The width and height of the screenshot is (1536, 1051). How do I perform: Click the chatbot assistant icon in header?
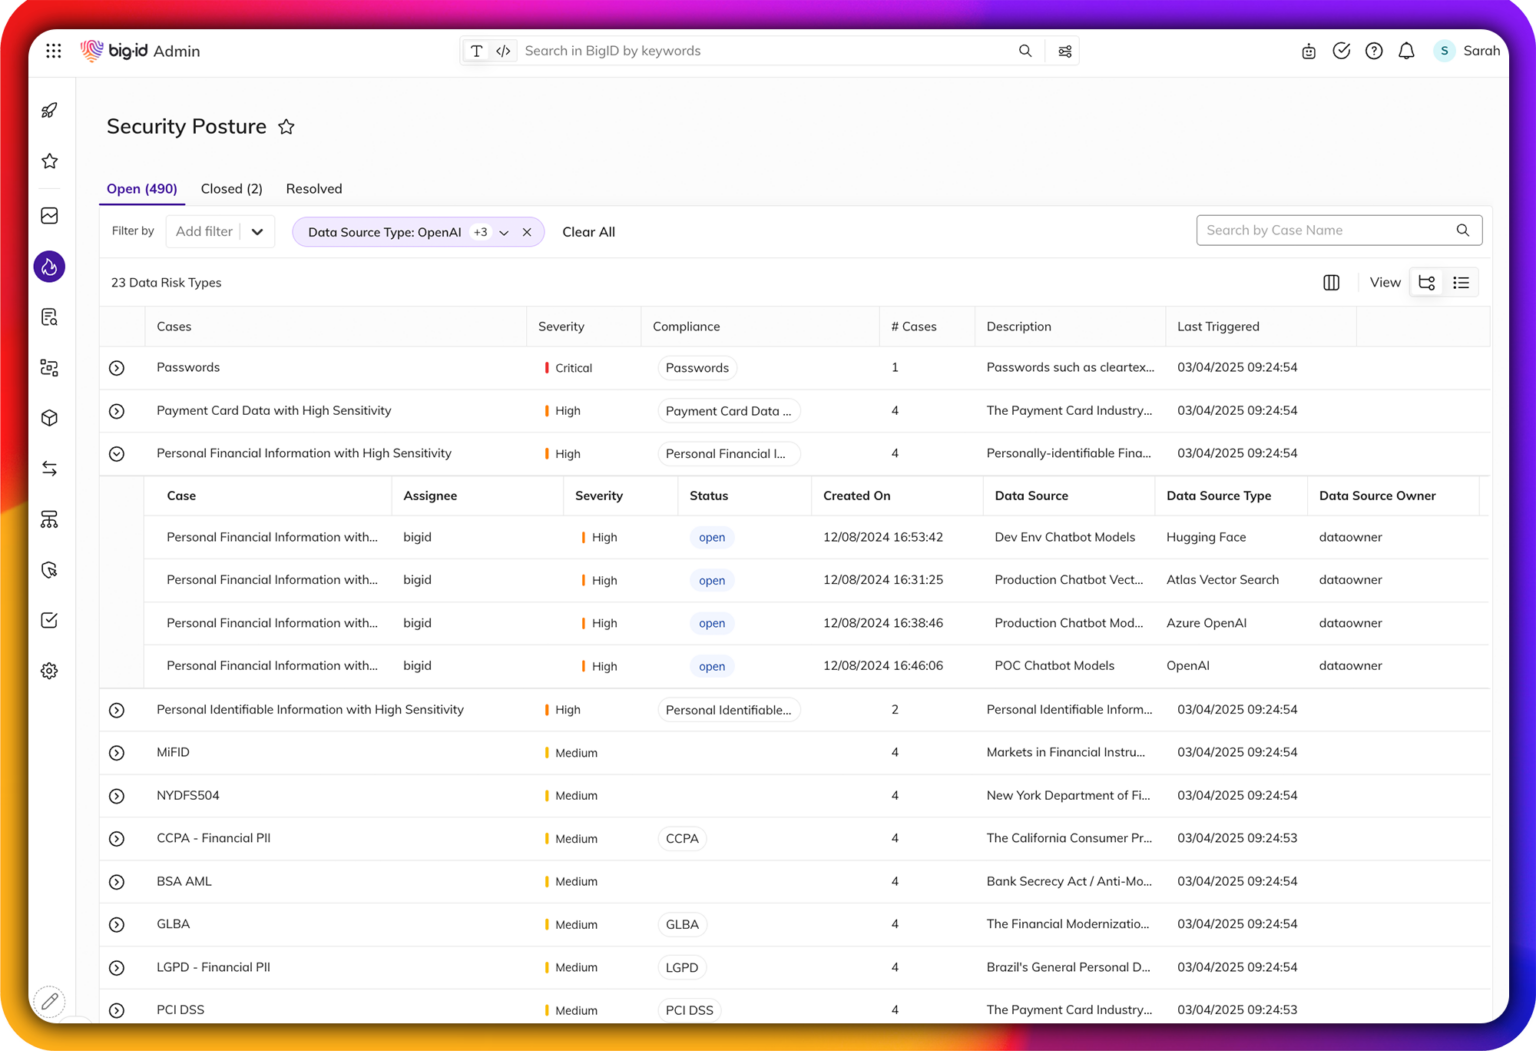(x=1308, y=51)
